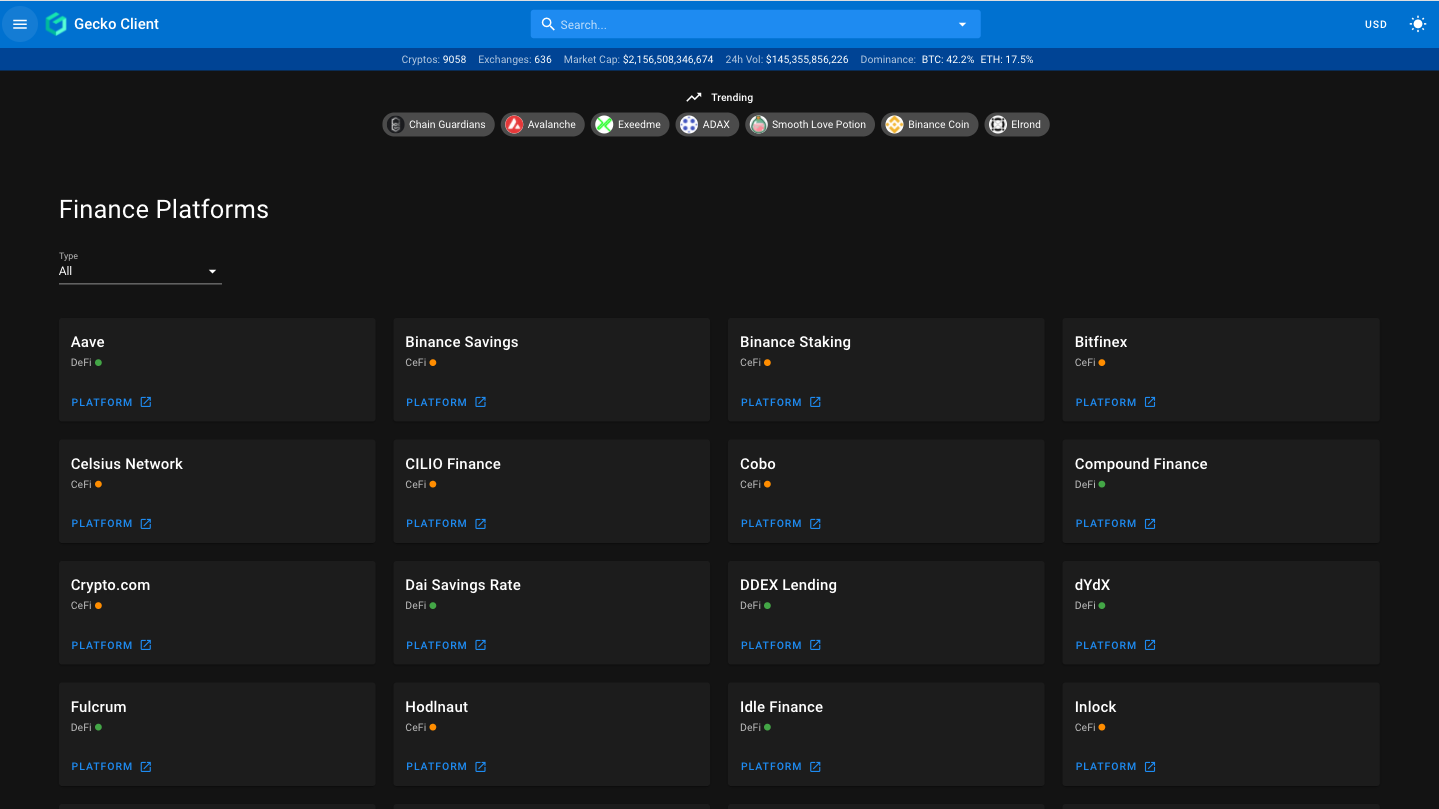This screenshot has width=1439, height=809.
Task: Click Inlock external link icon
Action: (x=1150, y=767)
